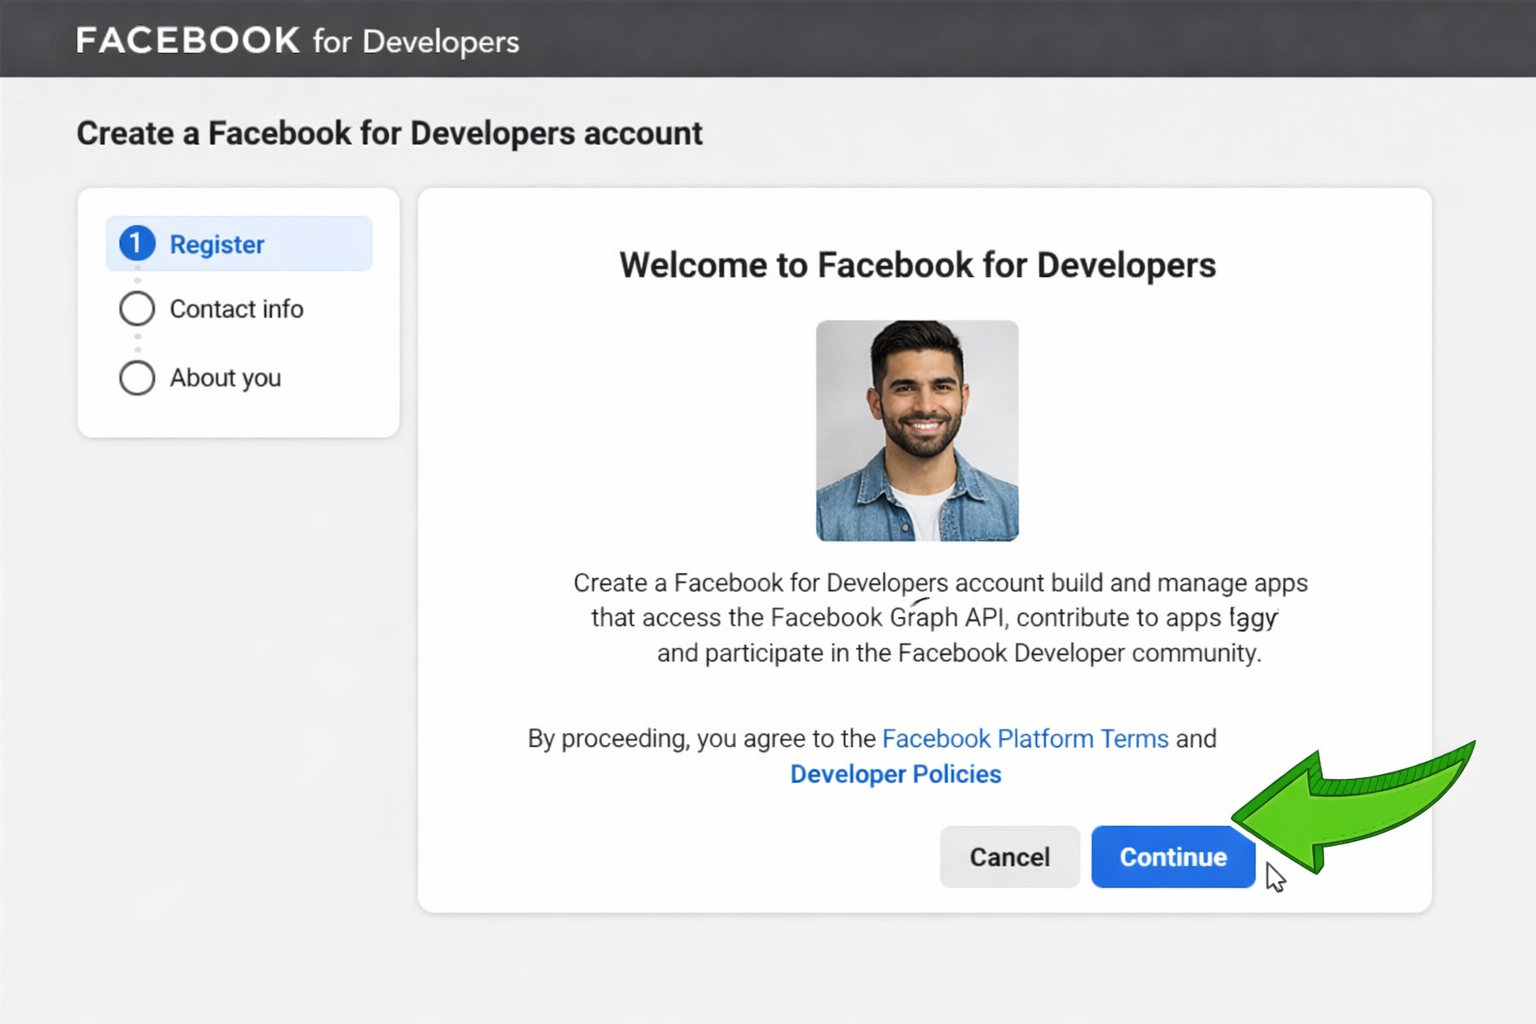Image resolution: width=1536 pixels, height=1024 pixels.
Task: Click the number 1 step icon
Action: 137,243
